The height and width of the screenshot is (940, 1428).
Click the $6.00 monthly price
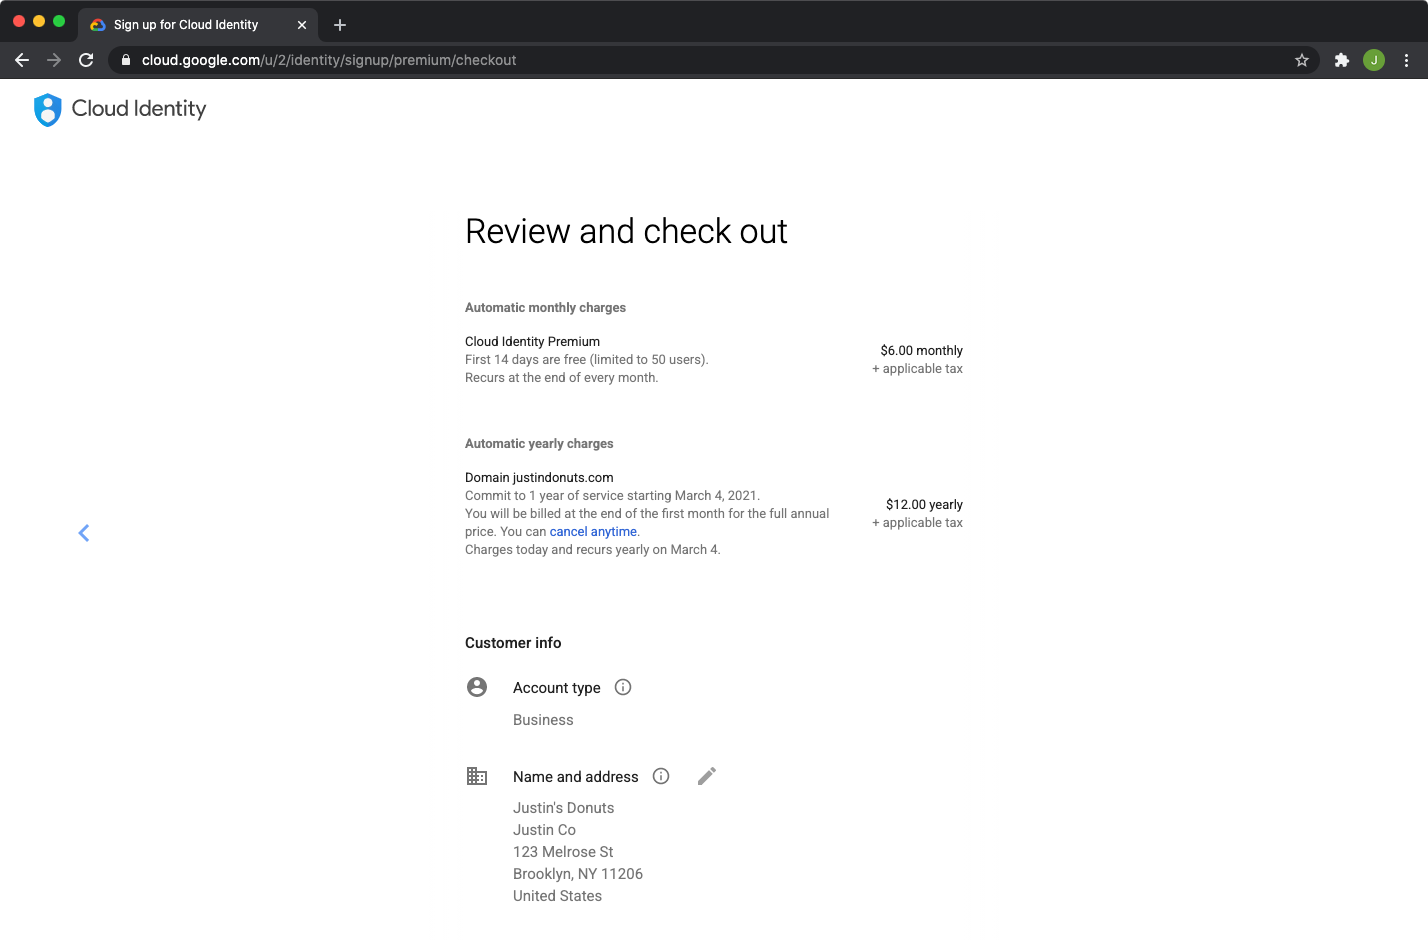[x=921, y=351]
